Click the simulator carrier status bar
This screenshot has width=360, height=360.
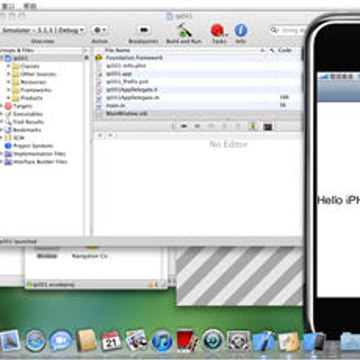(339, 76)
